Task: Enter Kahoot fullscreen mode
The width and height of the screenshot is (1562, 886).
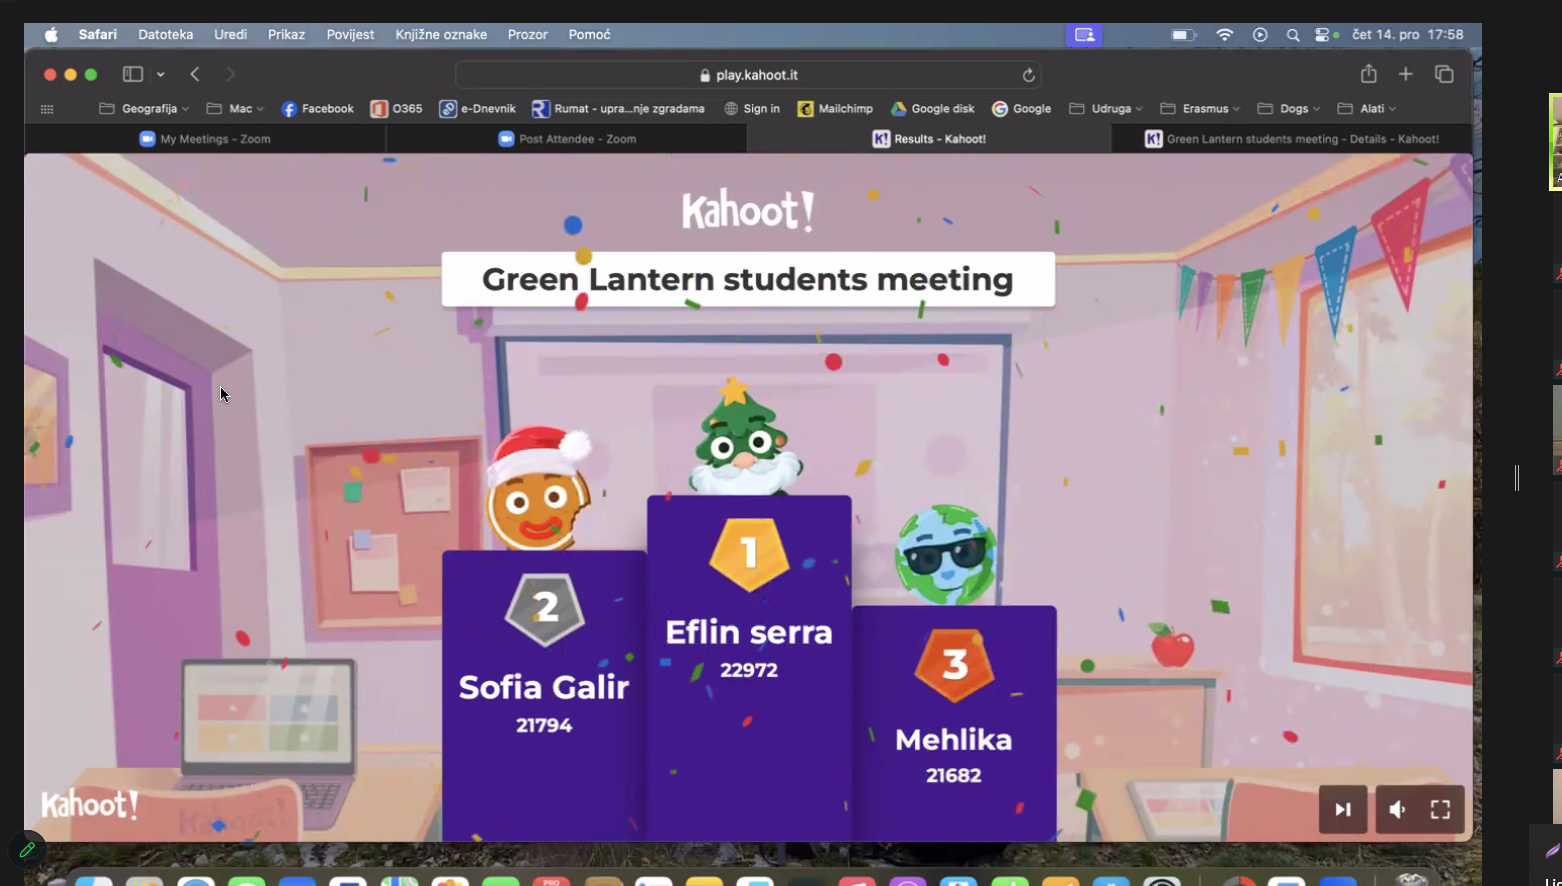Action: (1440, 809)
